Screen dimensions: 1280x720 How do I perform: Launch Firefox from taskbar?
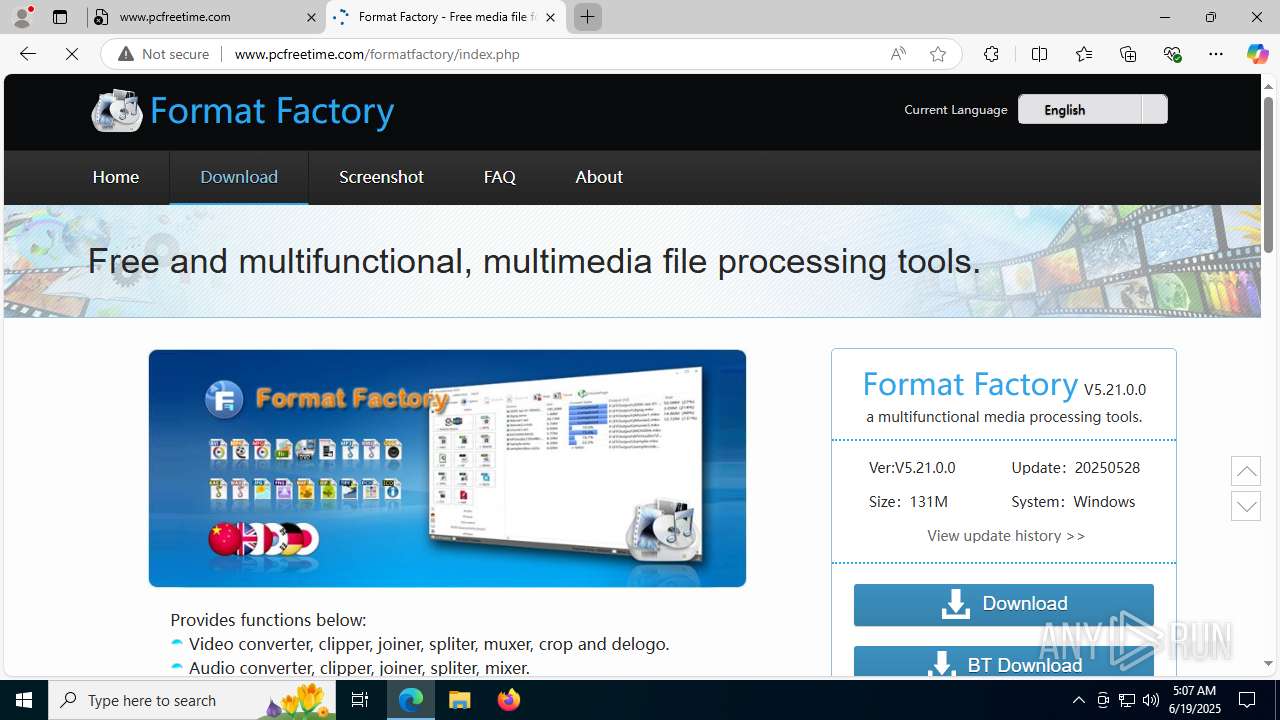point(509,700)
